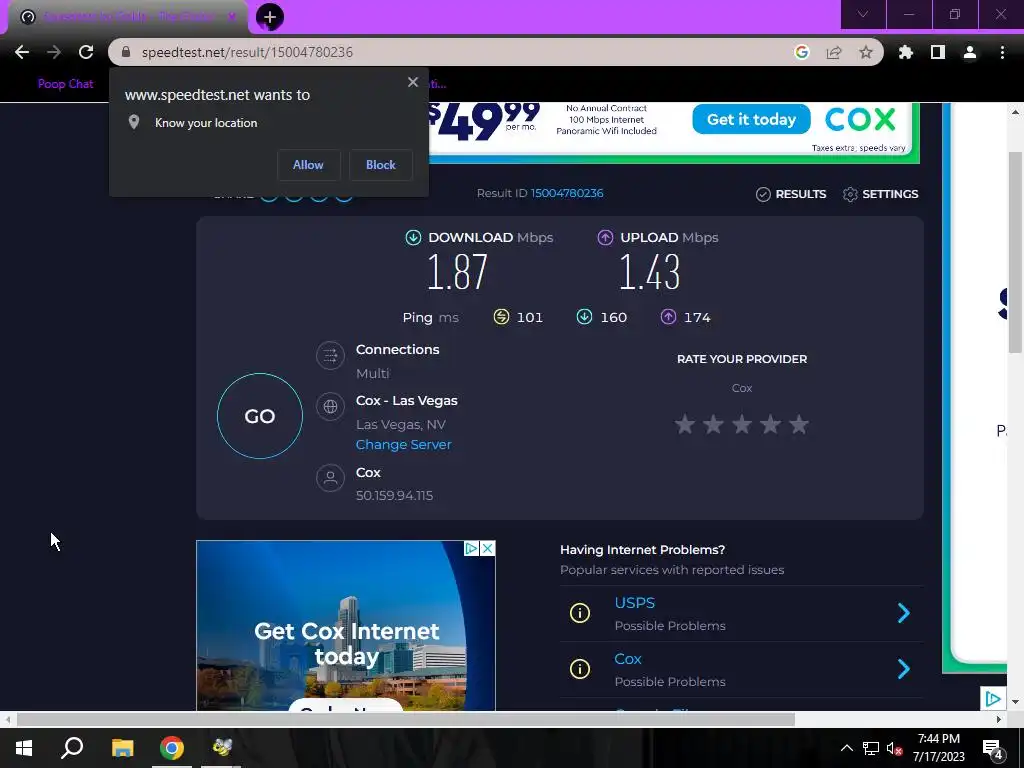Toggle the browser side panel icon
This screenshot has height=768, width=1024.
coord(938,52)
